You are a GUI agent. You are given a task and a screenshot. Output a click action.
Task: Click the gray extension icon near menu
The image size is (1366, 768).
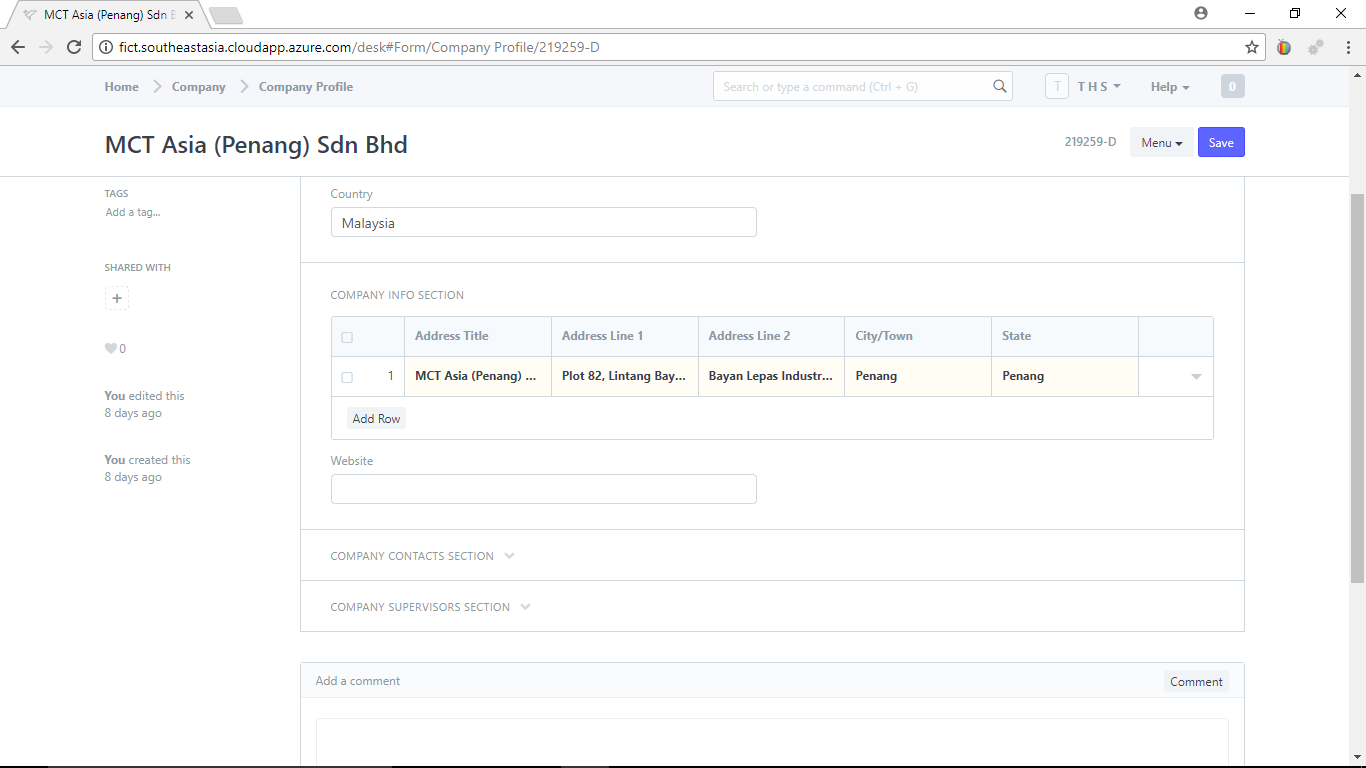coord(1316,47)
